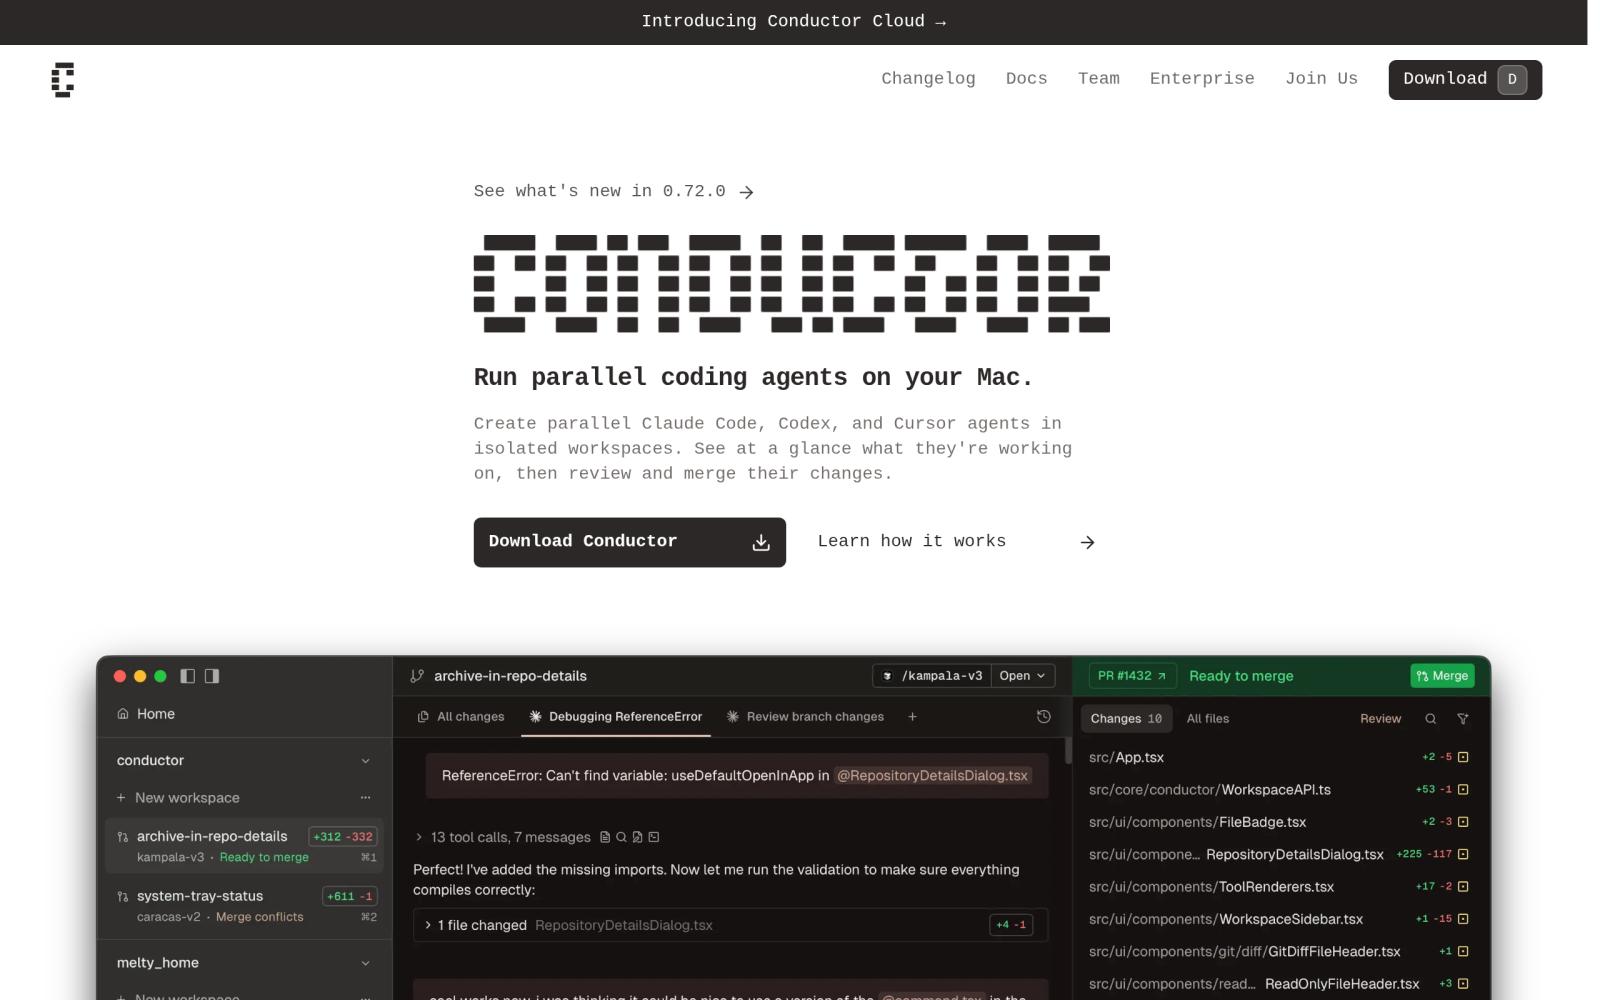The image size is (1600, 1000).
Task: Click the arrow icon after Learn how it works
Action: (x=1088, y=542)
